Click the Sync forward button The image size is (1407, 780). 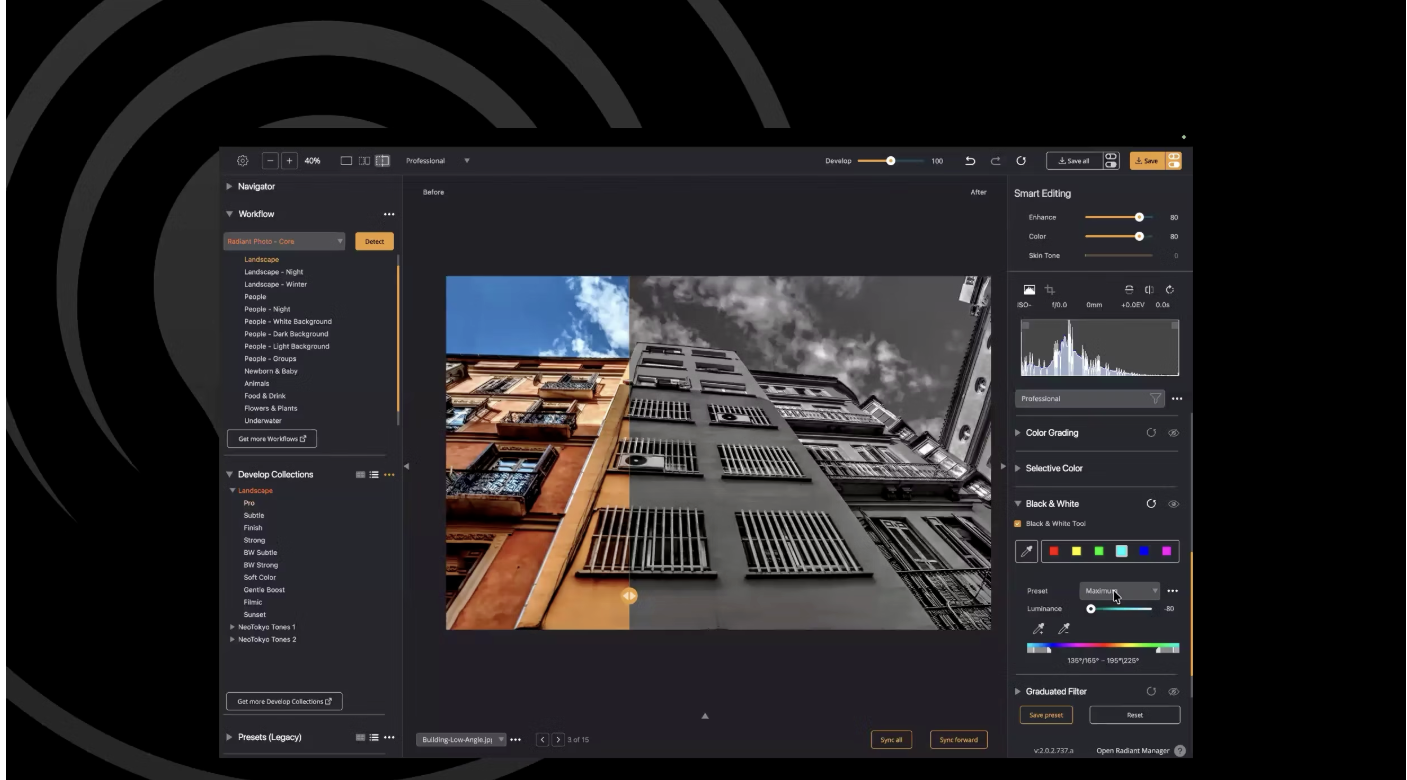(958, 740)
